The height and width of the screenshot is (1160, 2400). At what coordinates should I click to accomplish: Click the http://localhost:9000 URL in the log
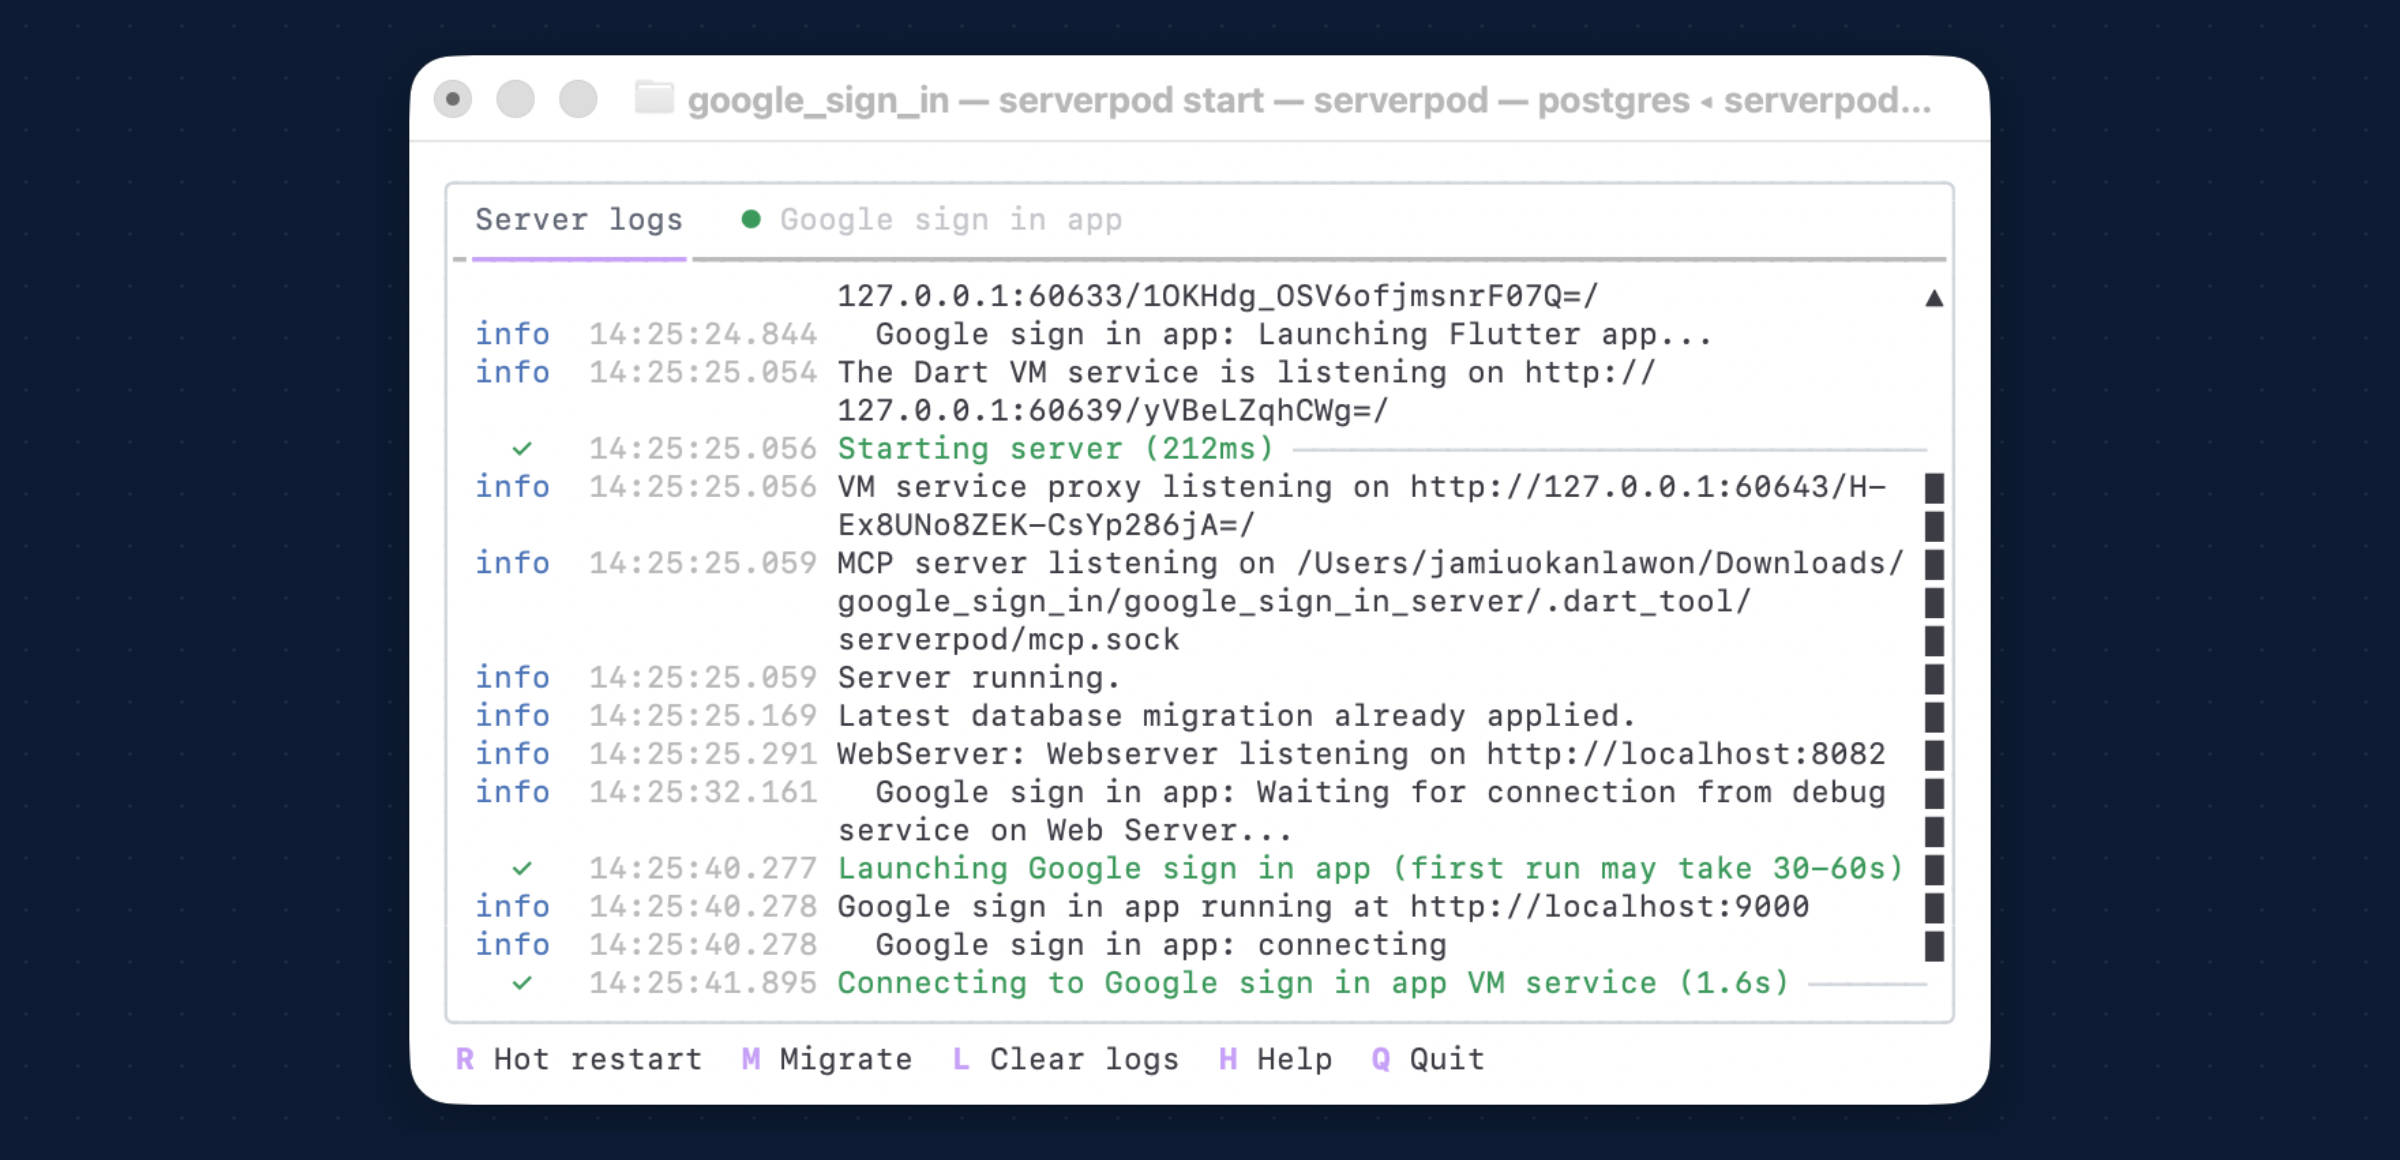pyautogui.click(x=1609, y=906)
